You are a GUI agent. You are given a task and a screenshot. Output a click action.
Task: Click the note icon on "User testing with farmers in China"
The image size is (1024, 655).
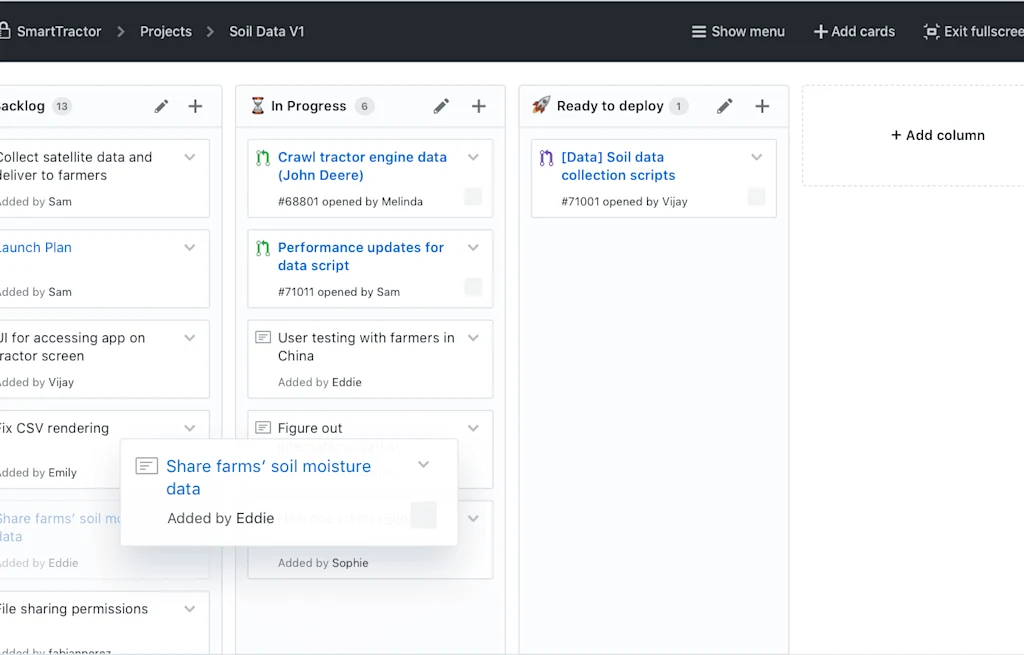[x=262, y=337]
